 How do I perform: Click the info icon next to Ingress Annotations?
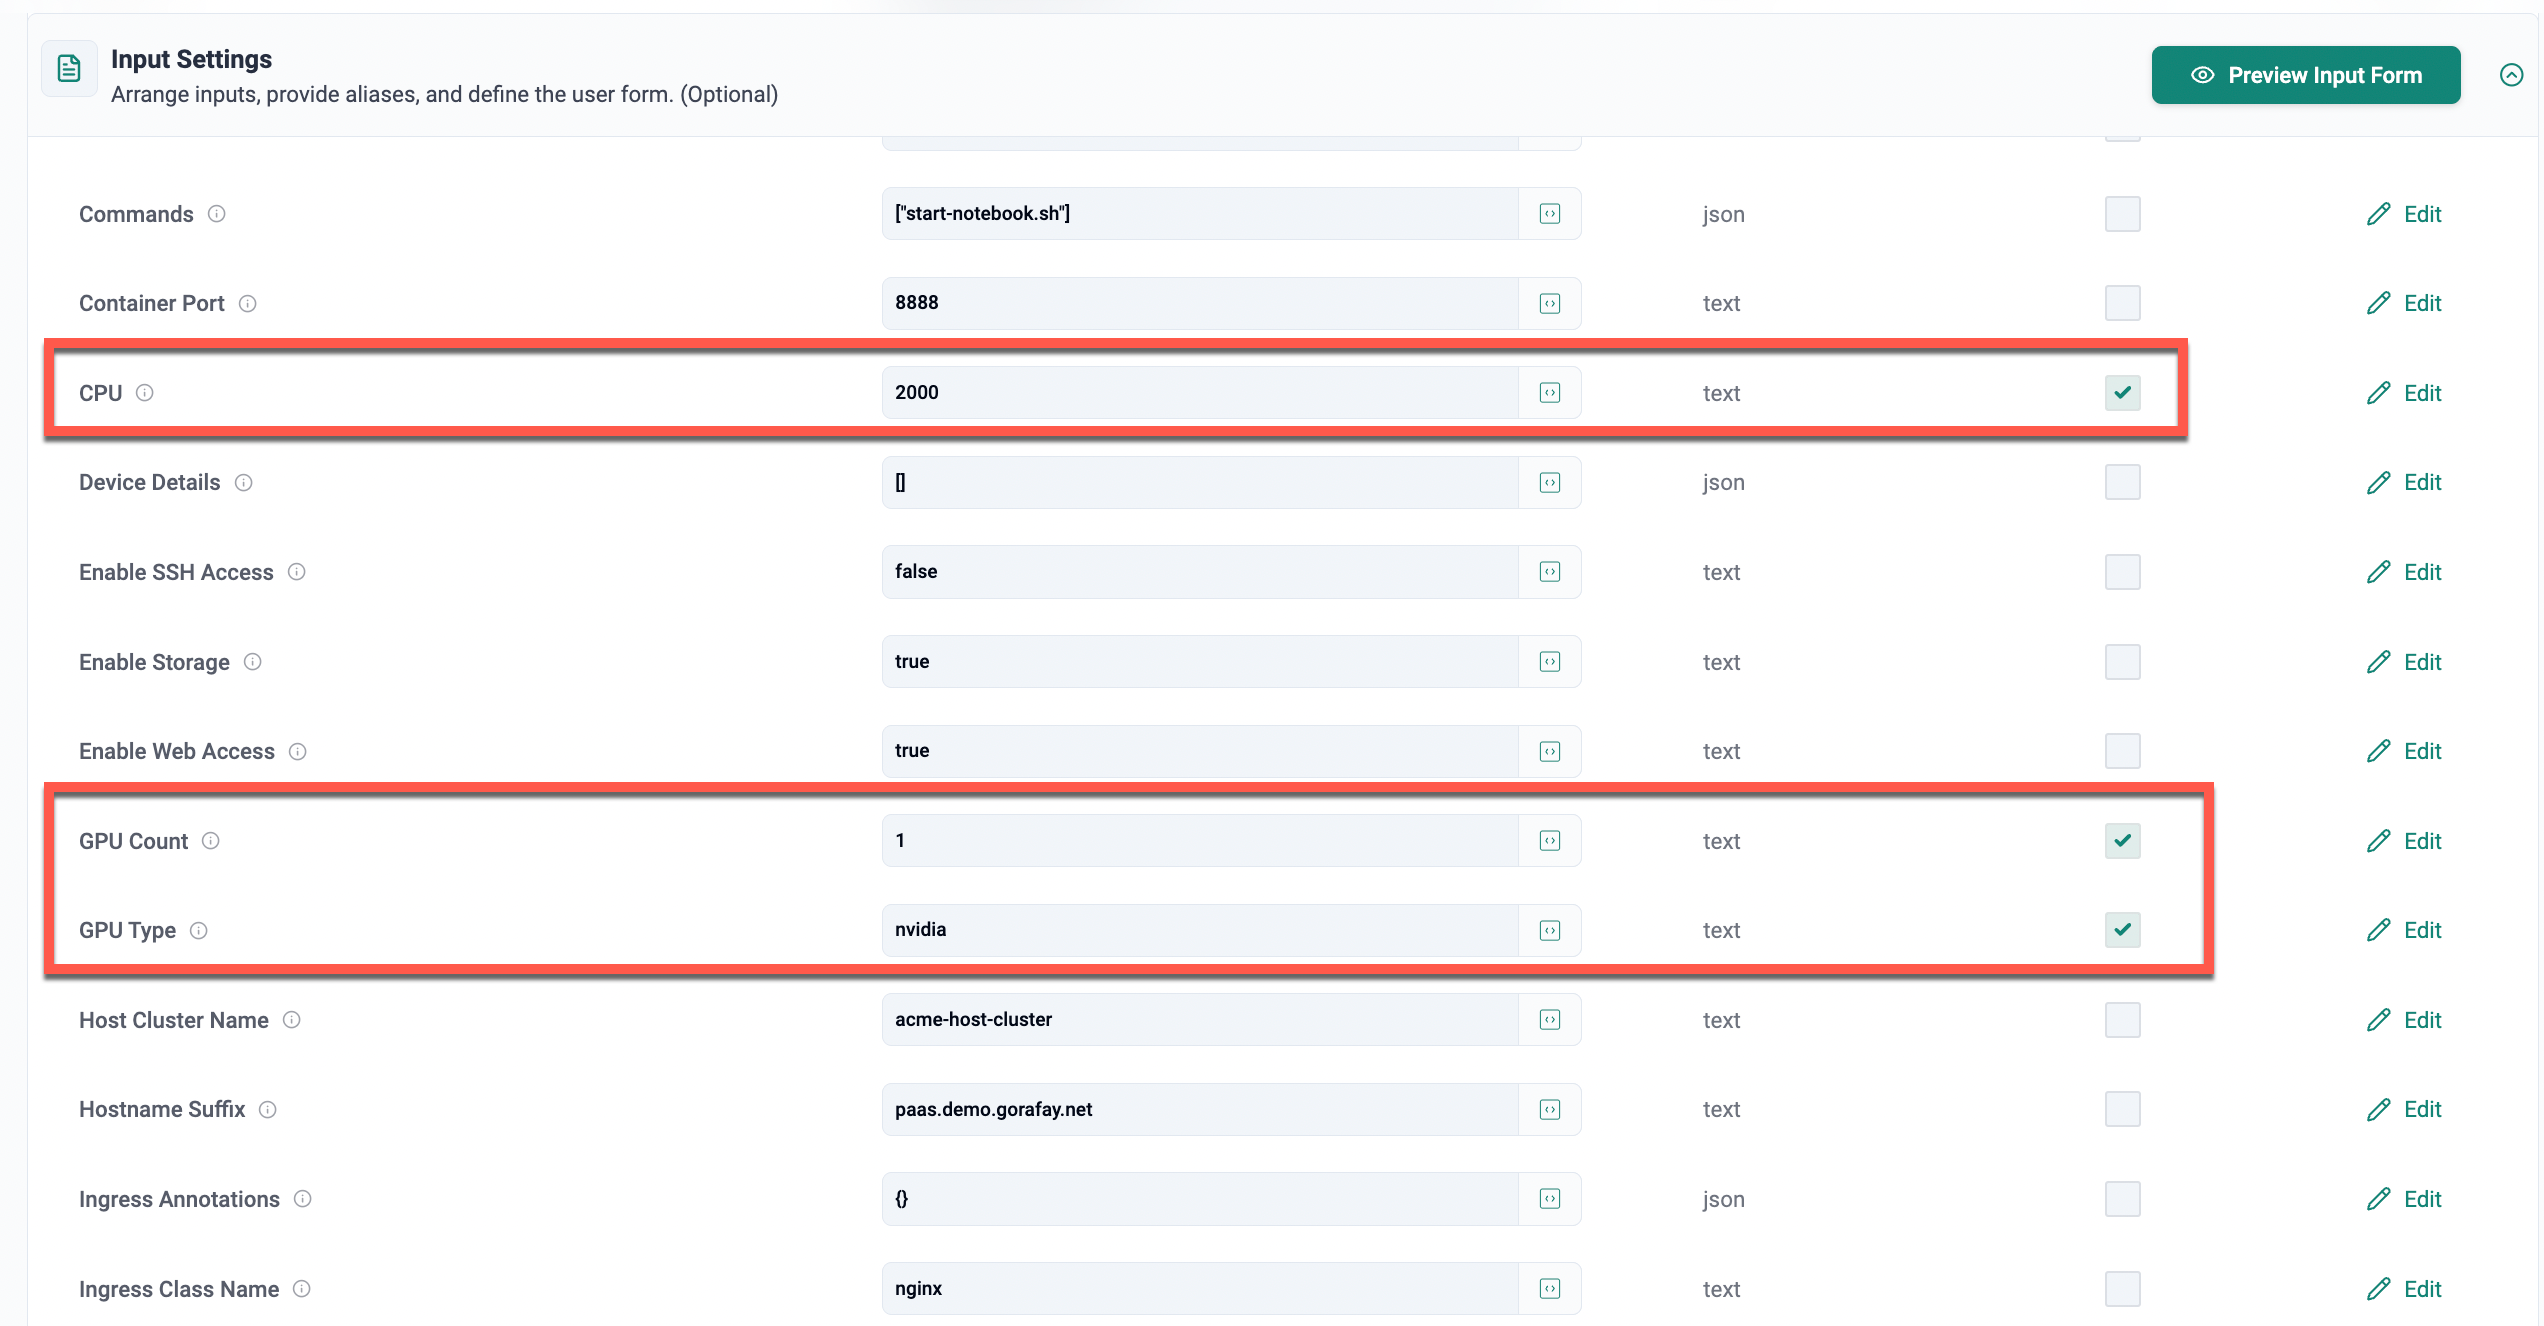(303, 1199)
